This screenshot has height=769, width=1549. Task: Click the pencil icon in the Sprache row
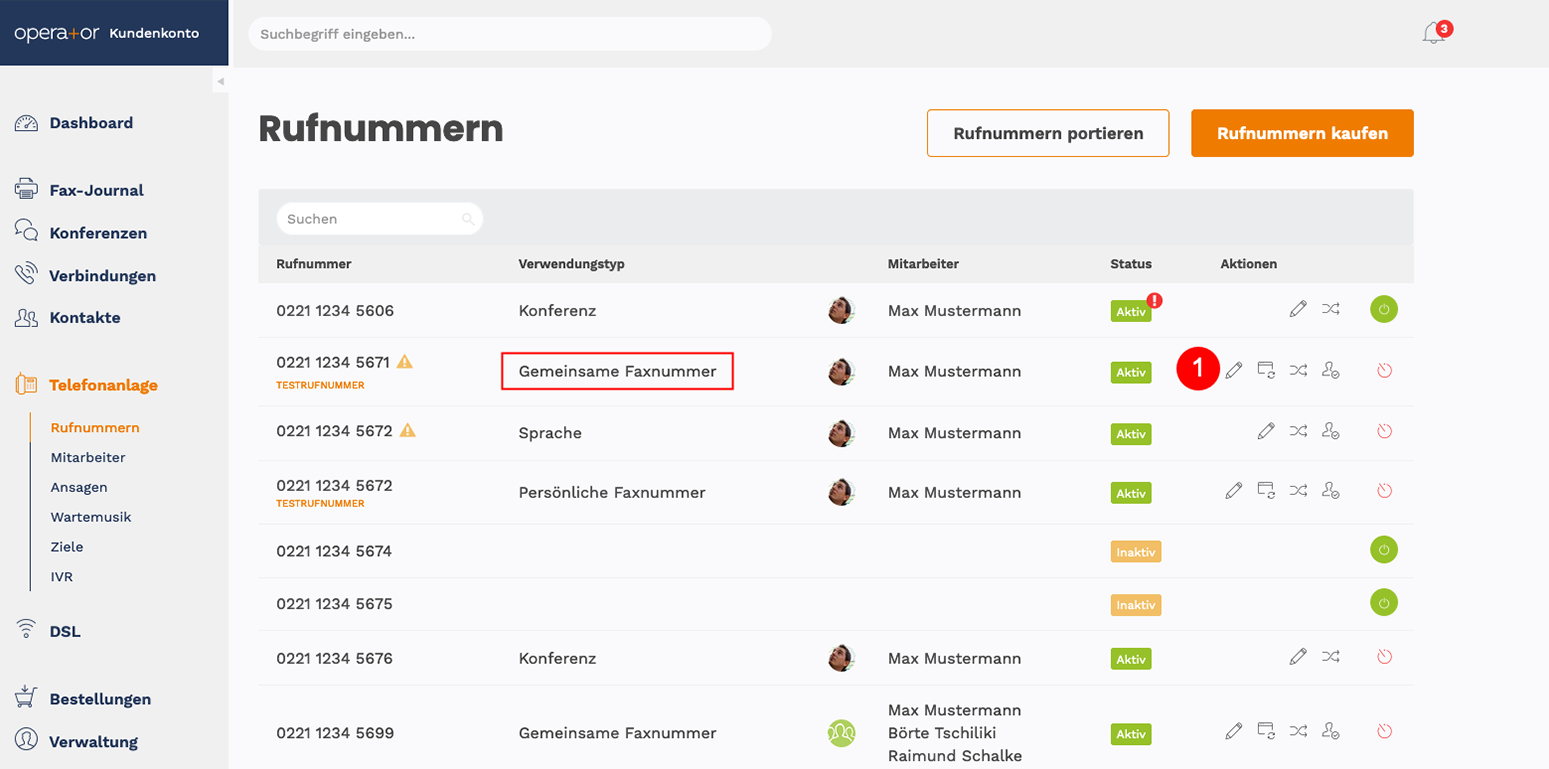[1266, 431]
